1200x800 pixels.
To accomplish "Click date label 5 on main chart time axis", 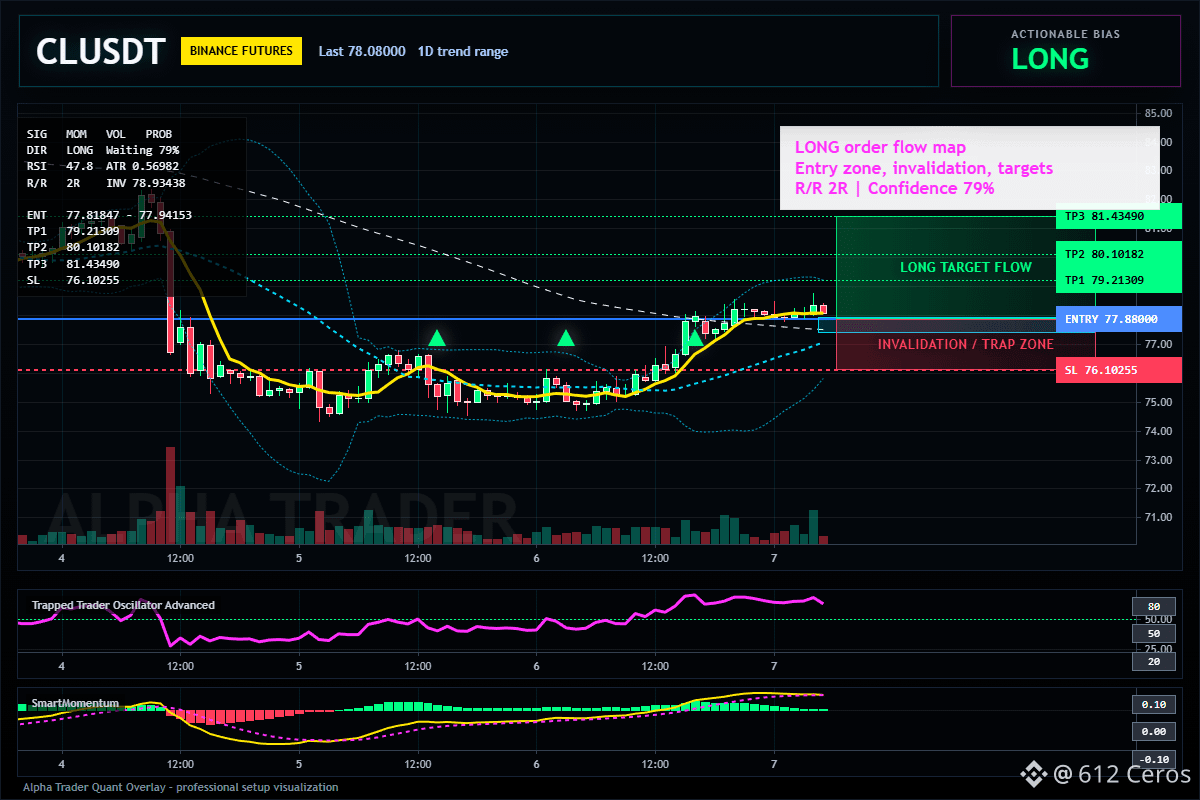I will click(299, 557).
